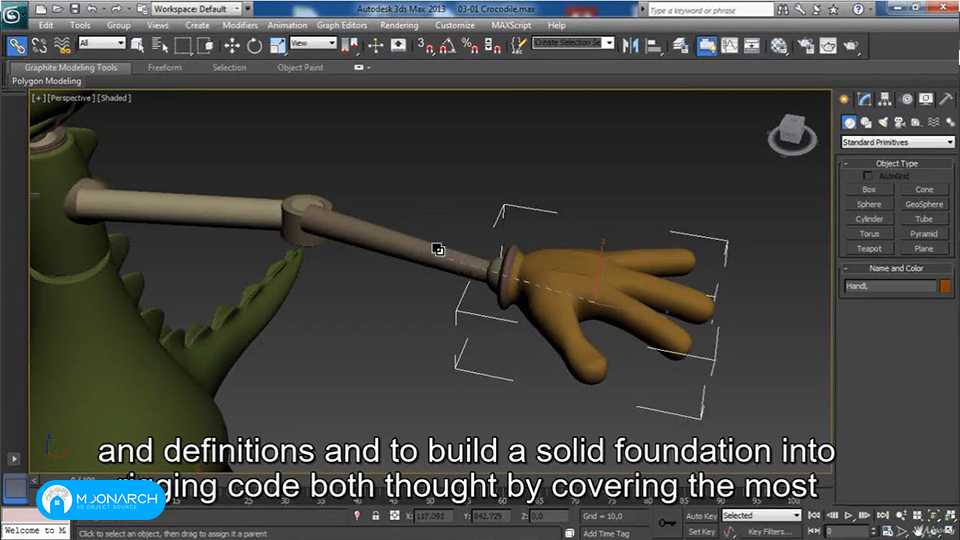This screenshot has height=540, width=960.
Task: Open Render Setup dialog
Action: click(806, 45)
